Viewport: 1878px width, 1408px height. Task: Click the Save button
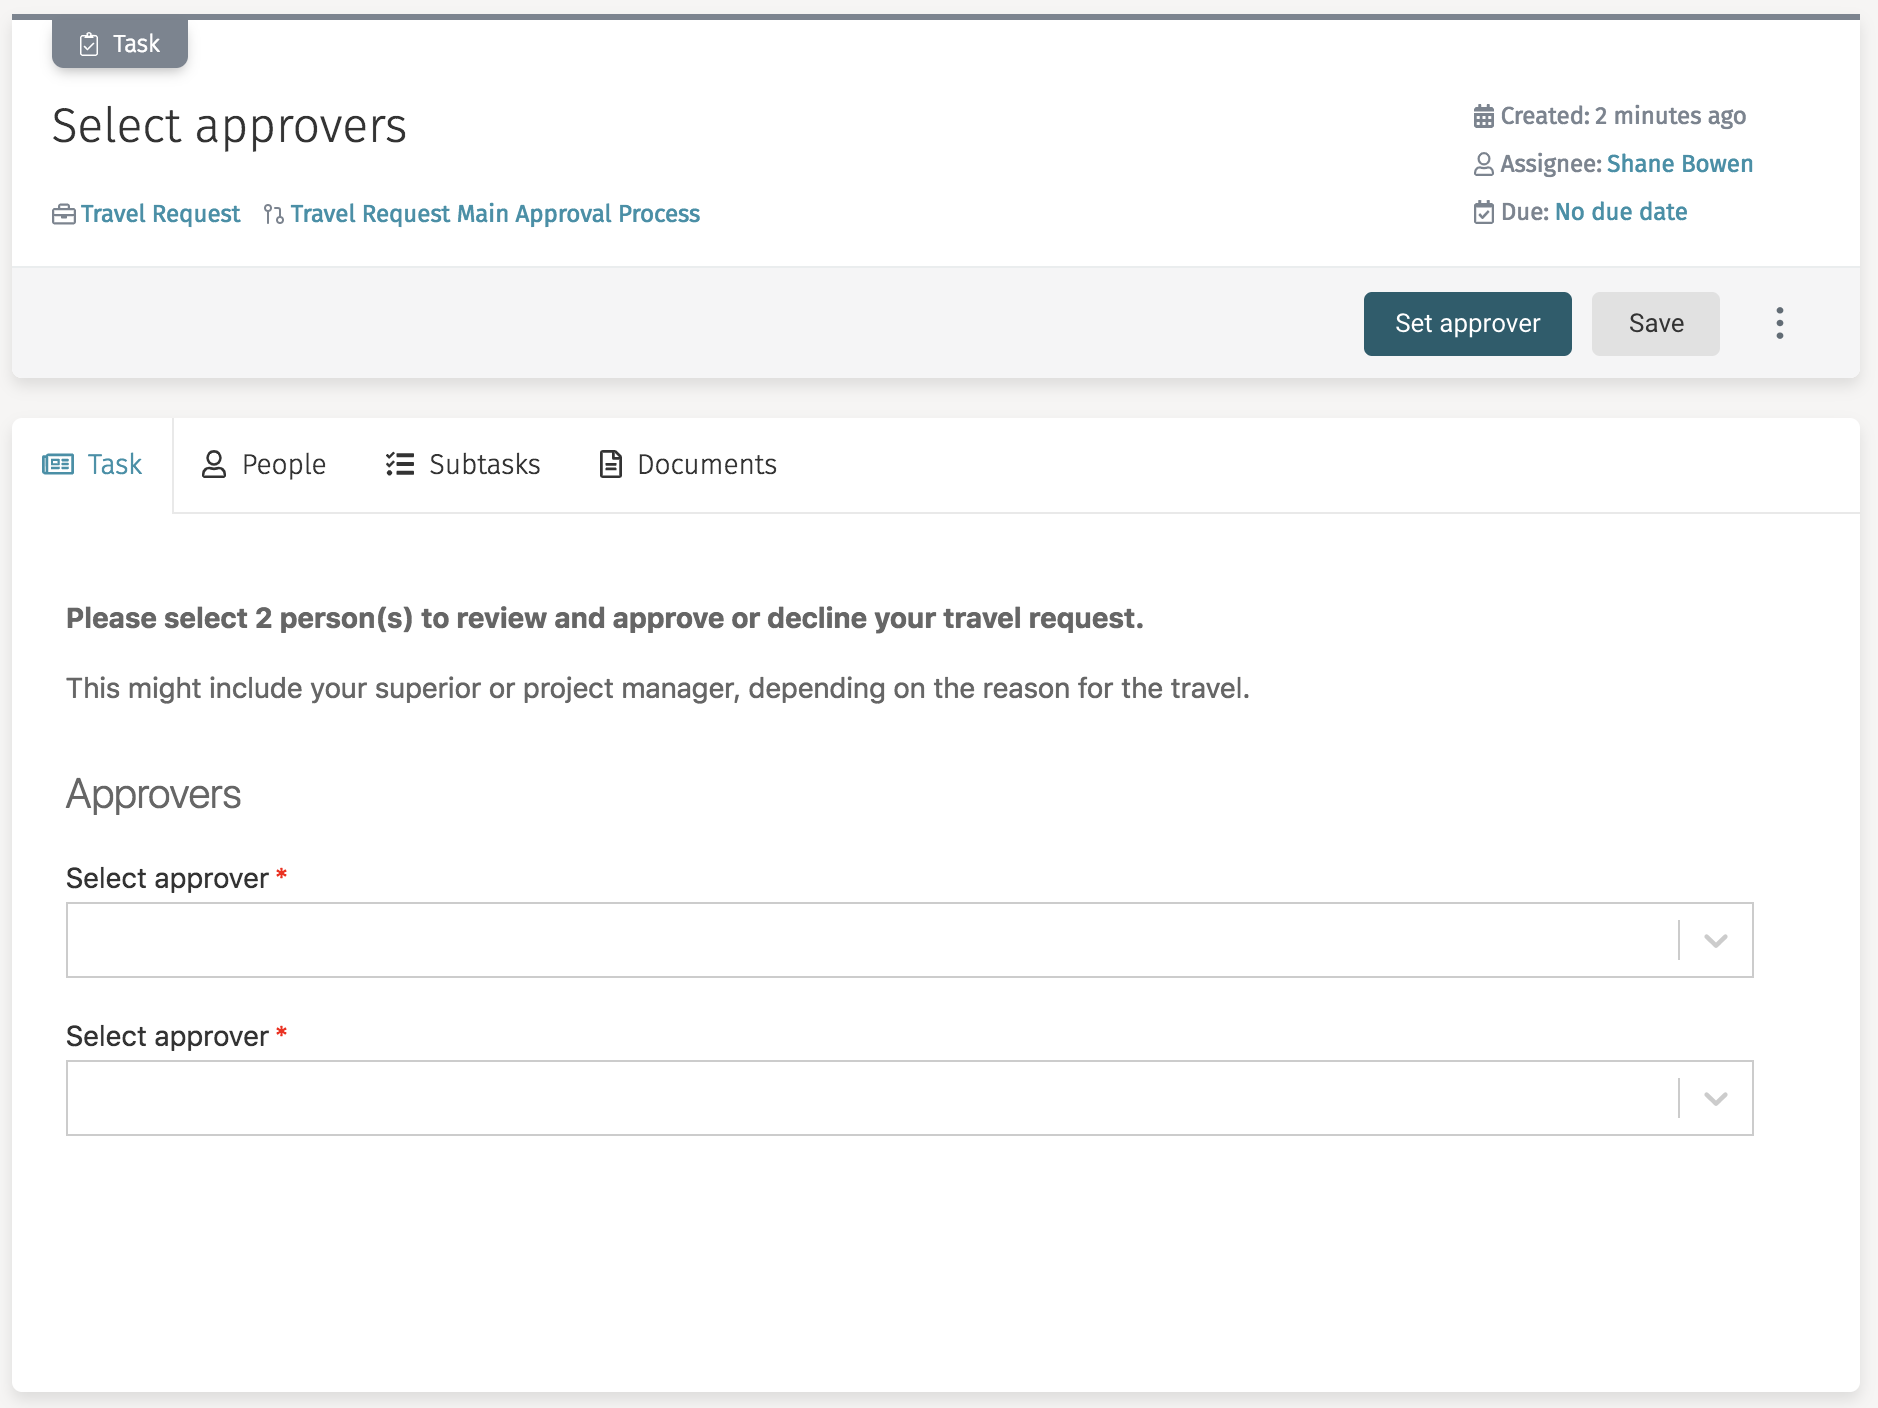point(1655,323)
